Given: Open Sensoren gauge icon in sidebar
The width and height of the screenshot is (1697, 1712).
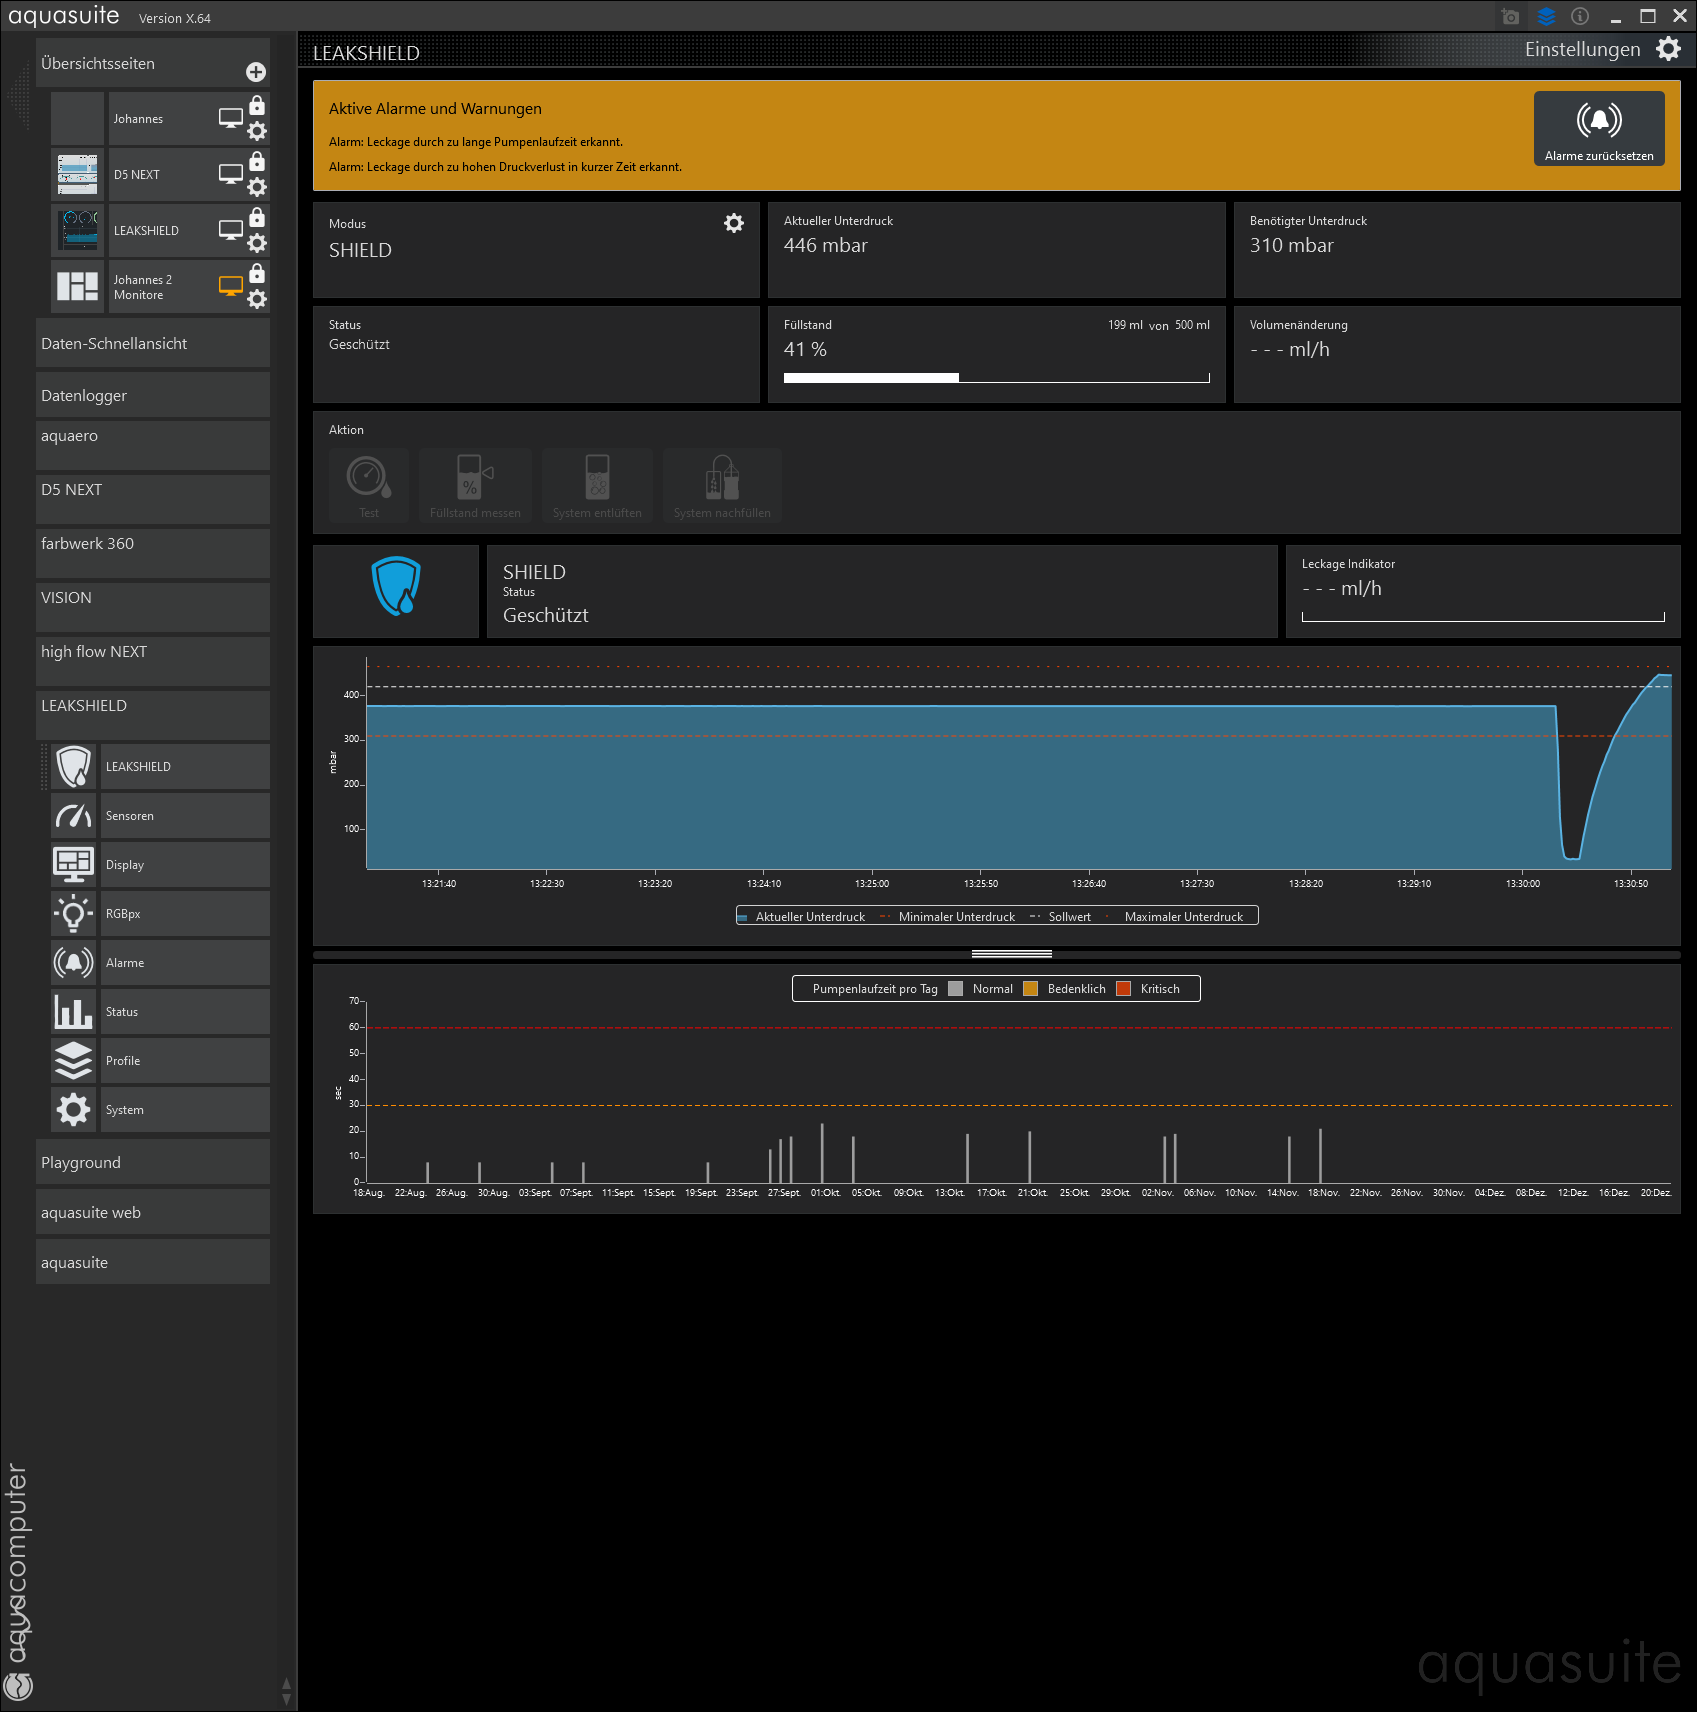Looking at the screenshot, I should (x=74, y=816).
